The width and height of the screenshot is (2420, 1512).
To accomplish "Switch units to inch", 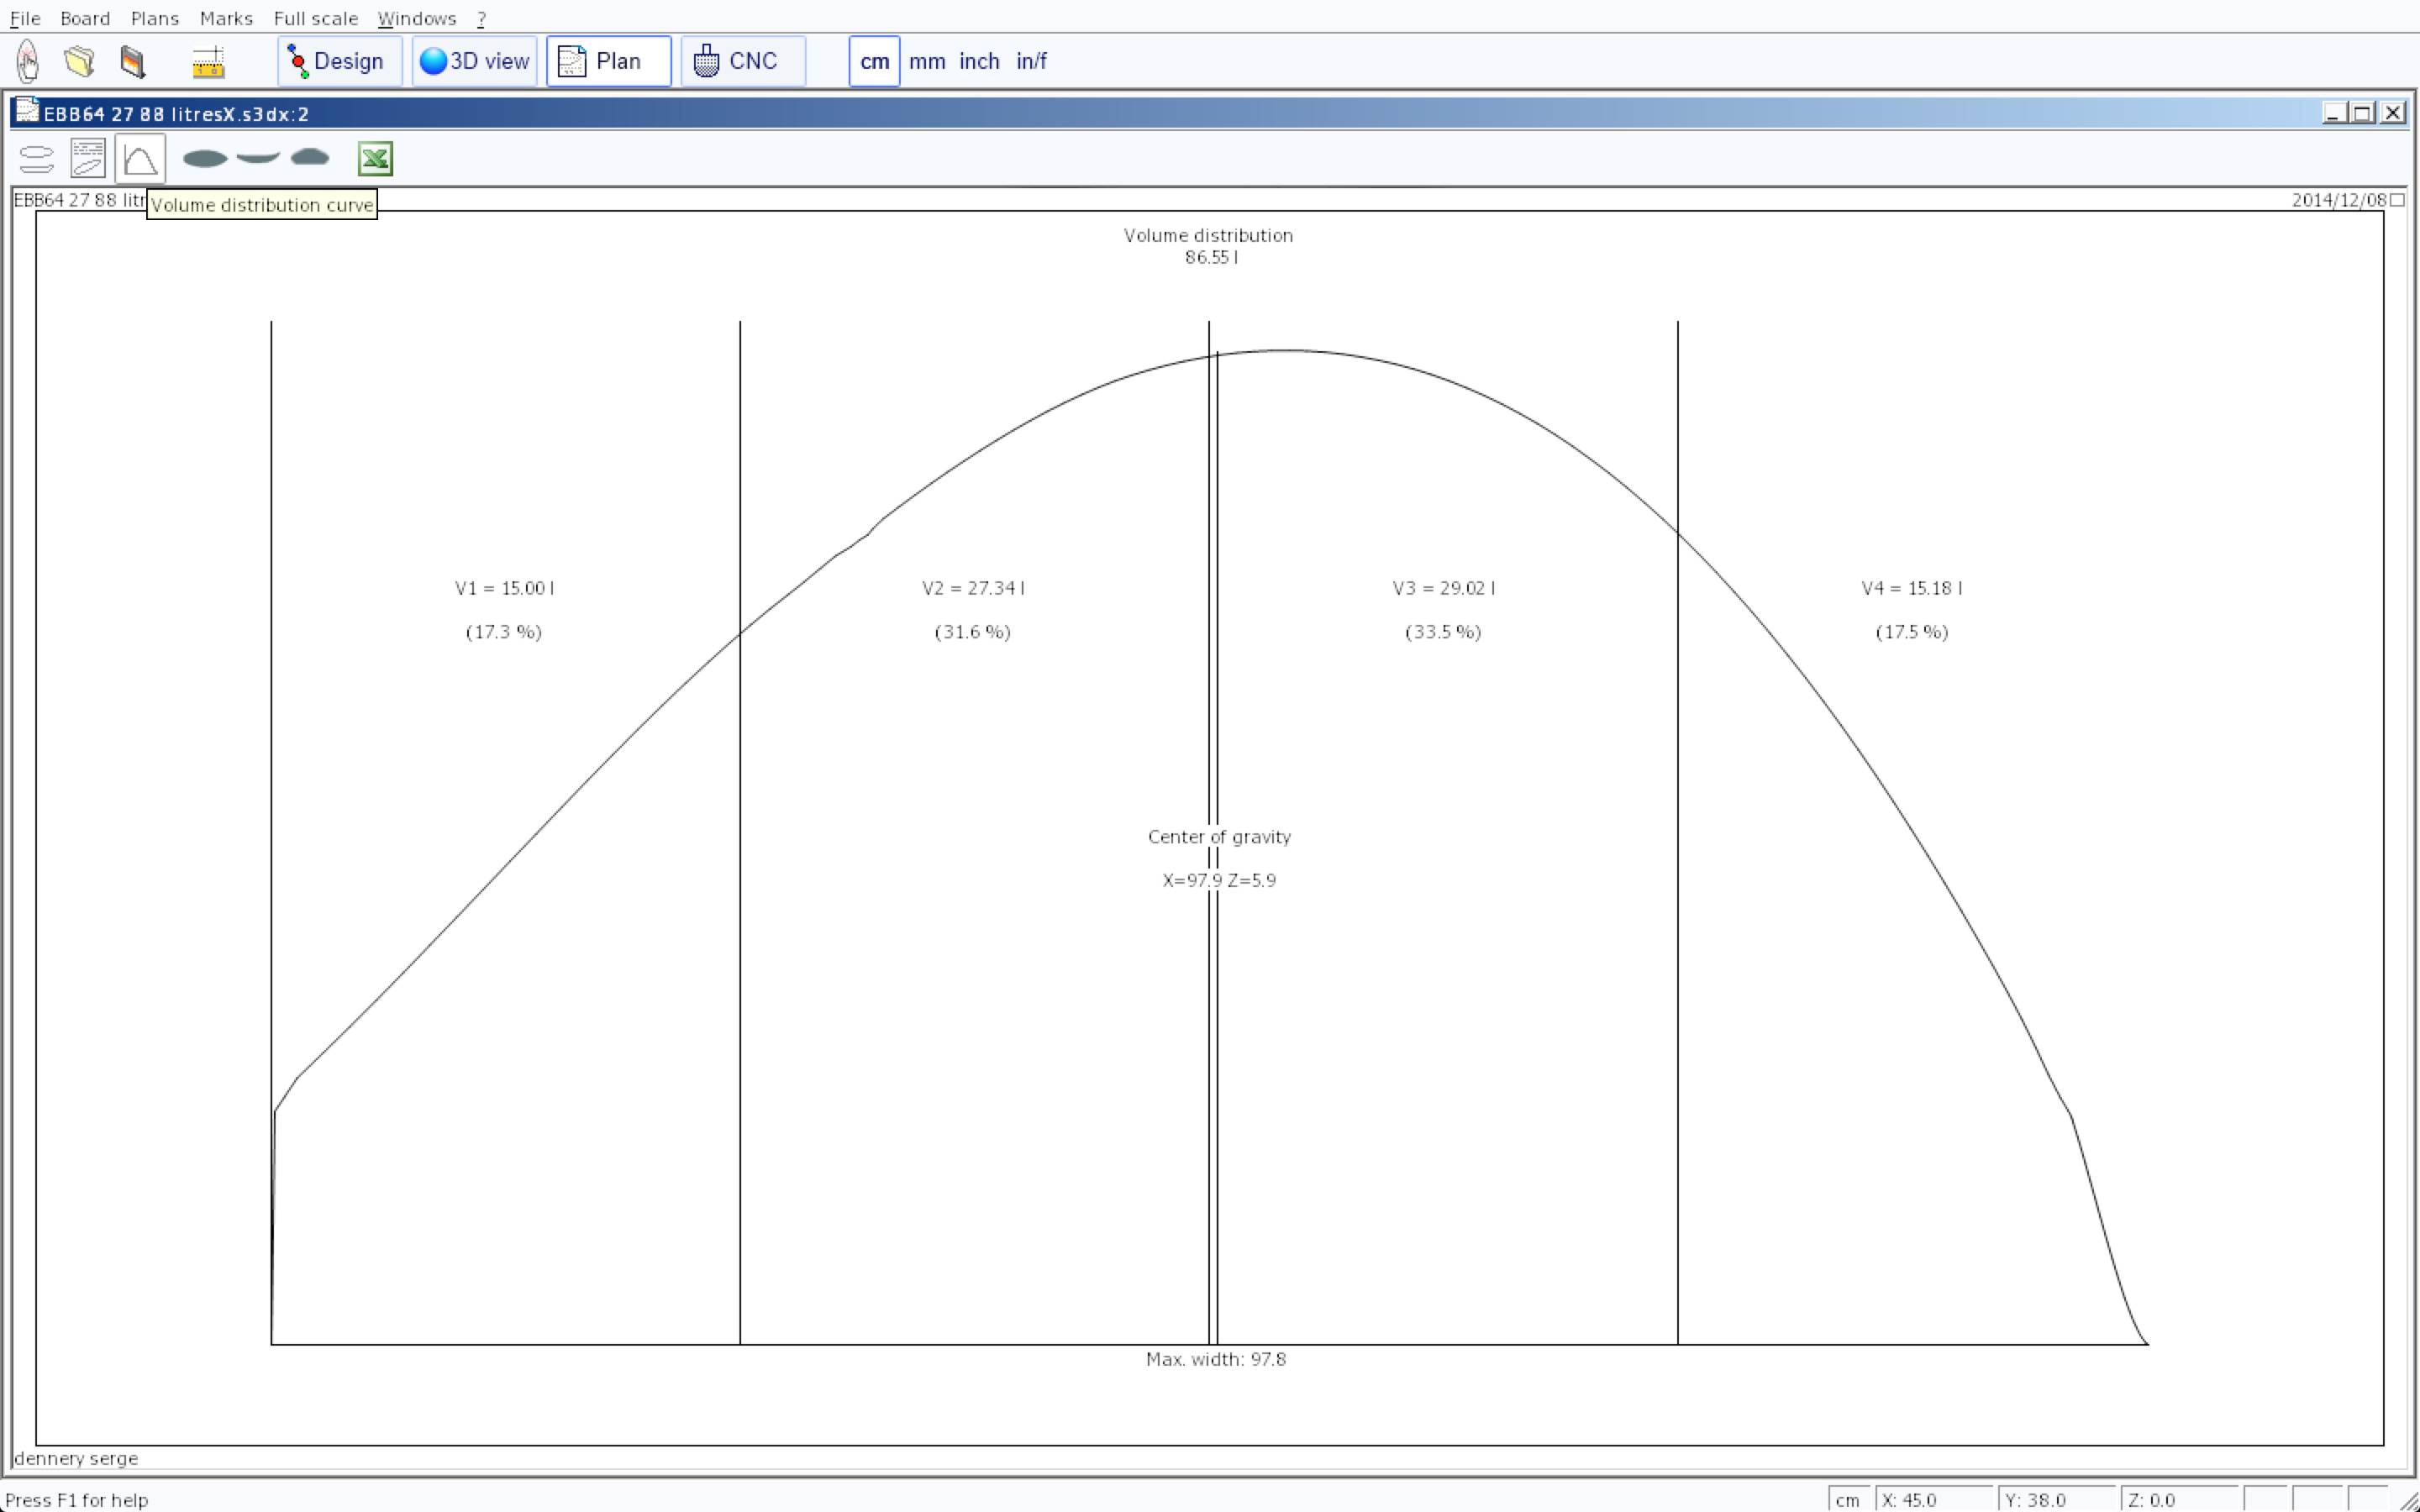I will coord(978,61).
